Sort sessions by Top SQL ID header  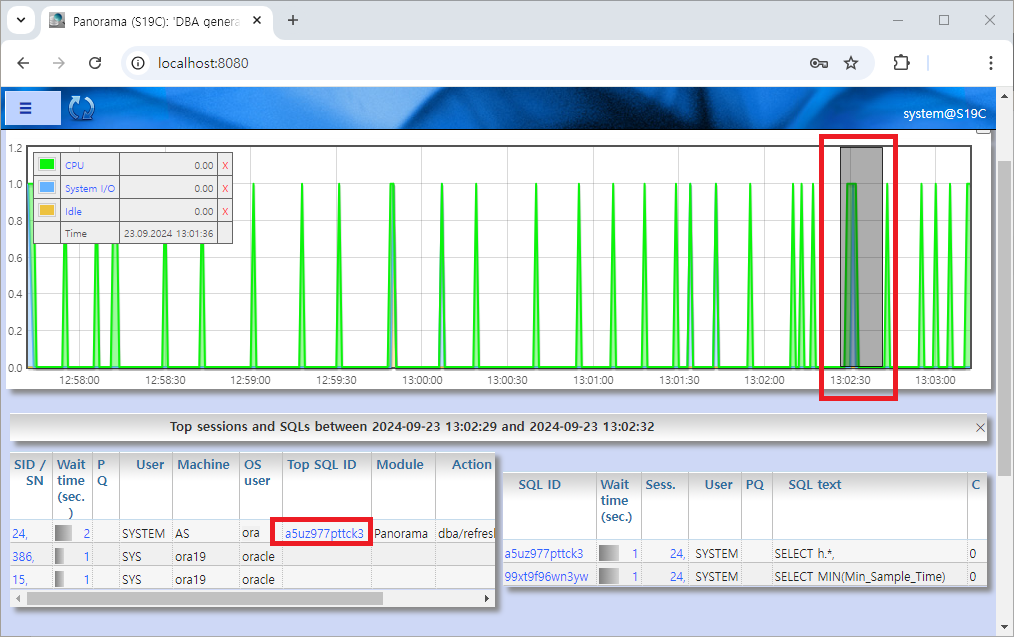[x=321, y=464]
